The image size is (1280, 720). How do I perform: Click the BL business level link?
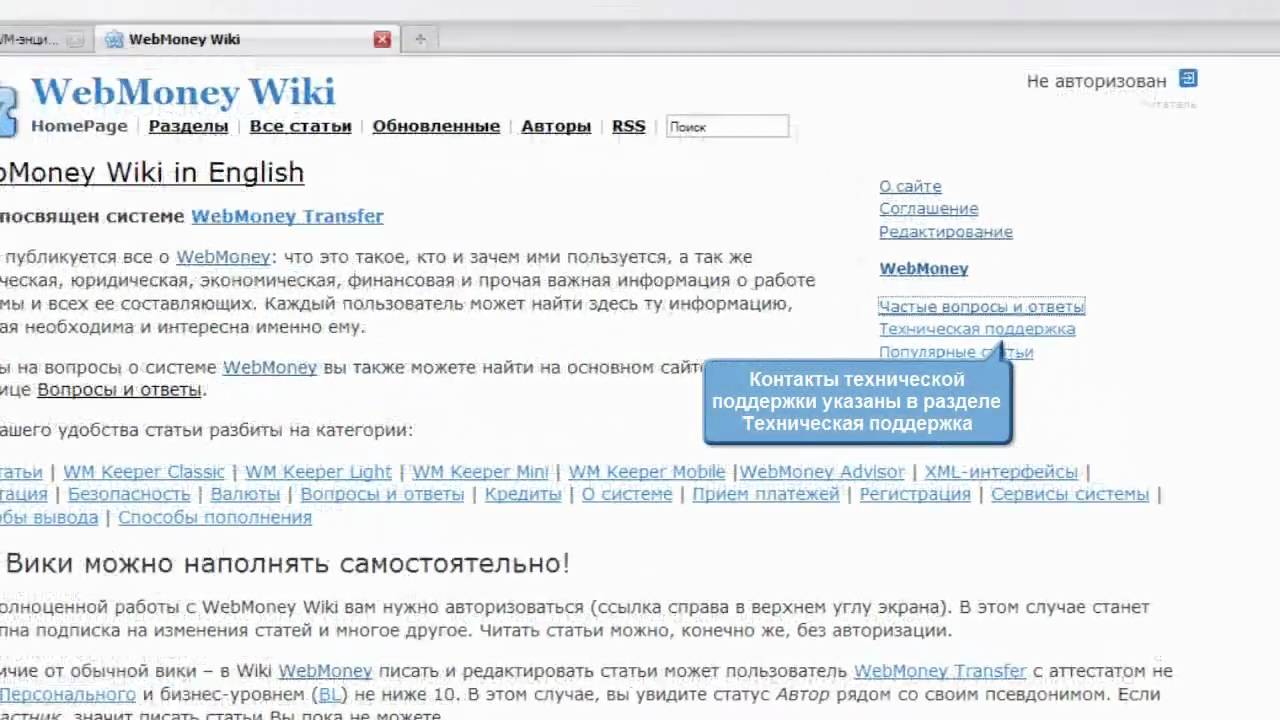point(328,694)
